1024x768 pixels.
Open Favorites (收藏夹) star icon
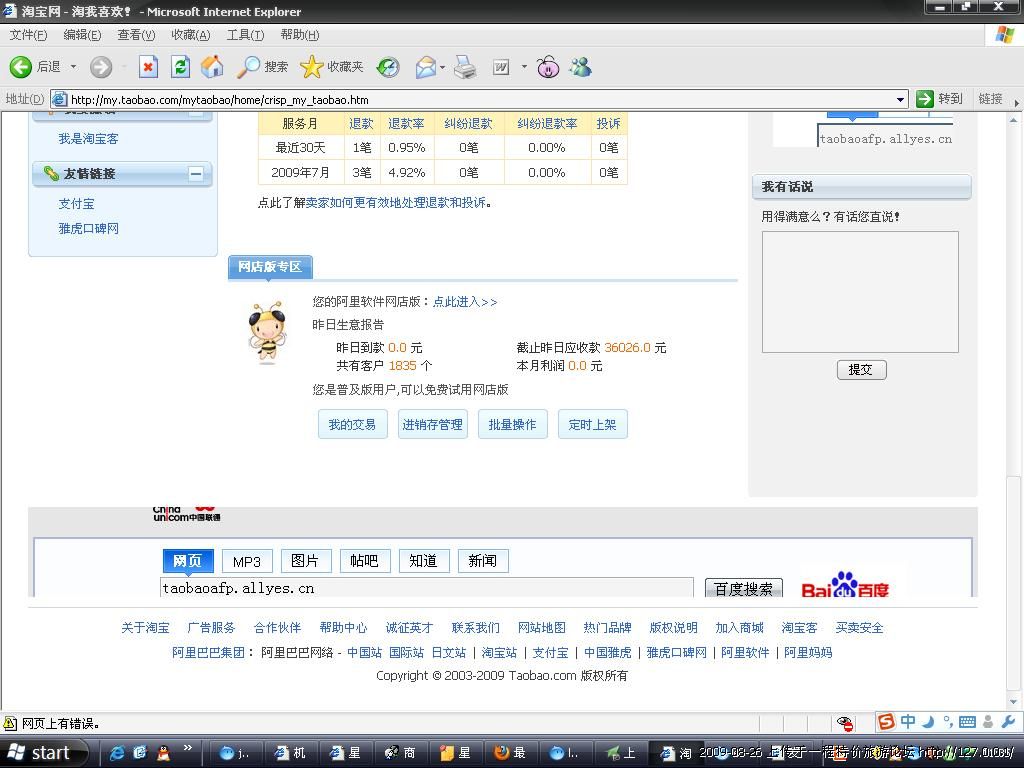(x=332, y=67)
